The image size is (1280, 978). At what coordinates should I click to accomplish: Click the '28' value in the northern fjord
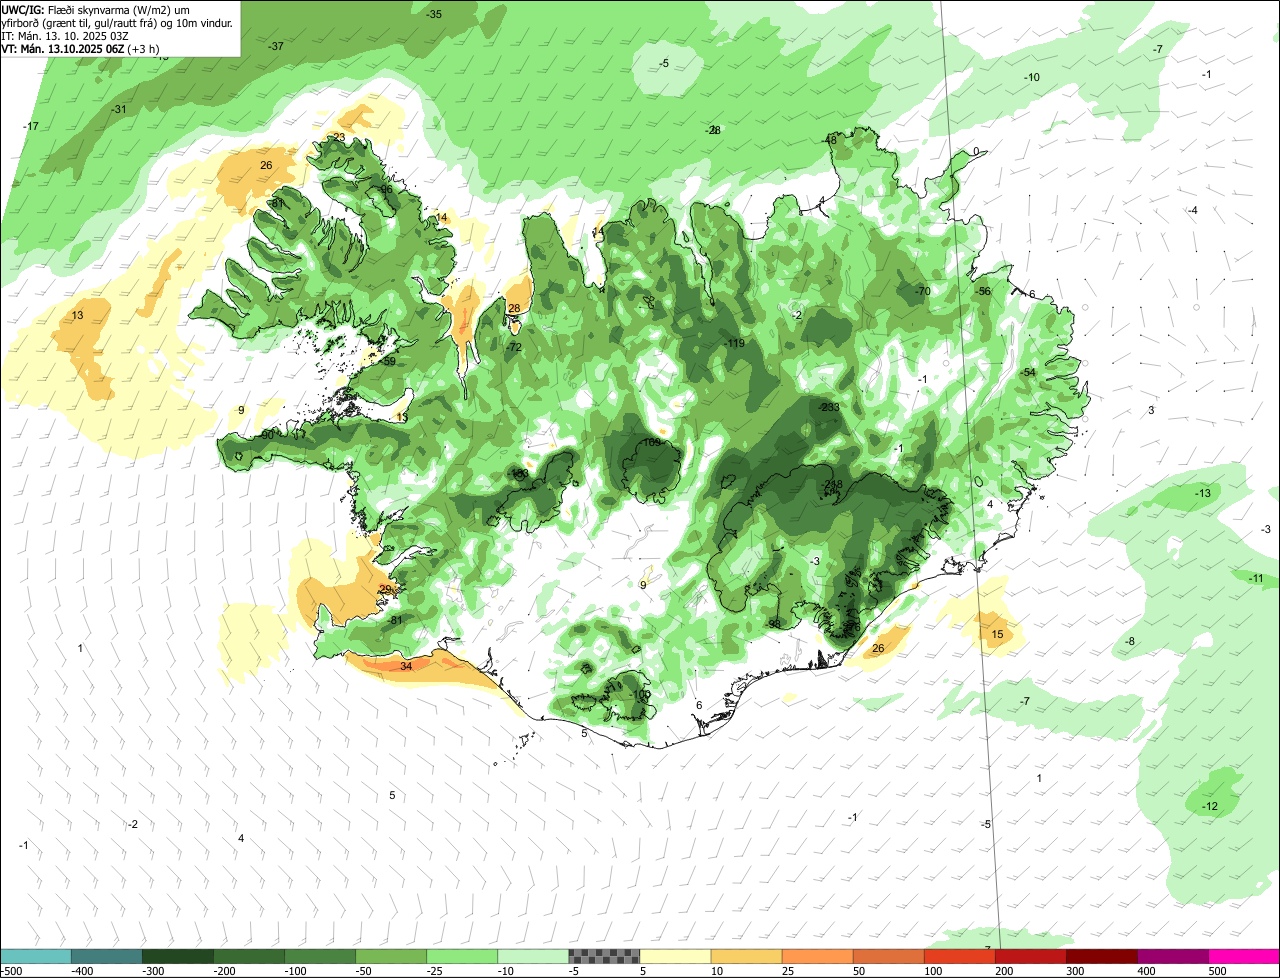click(x=514, y=309)
